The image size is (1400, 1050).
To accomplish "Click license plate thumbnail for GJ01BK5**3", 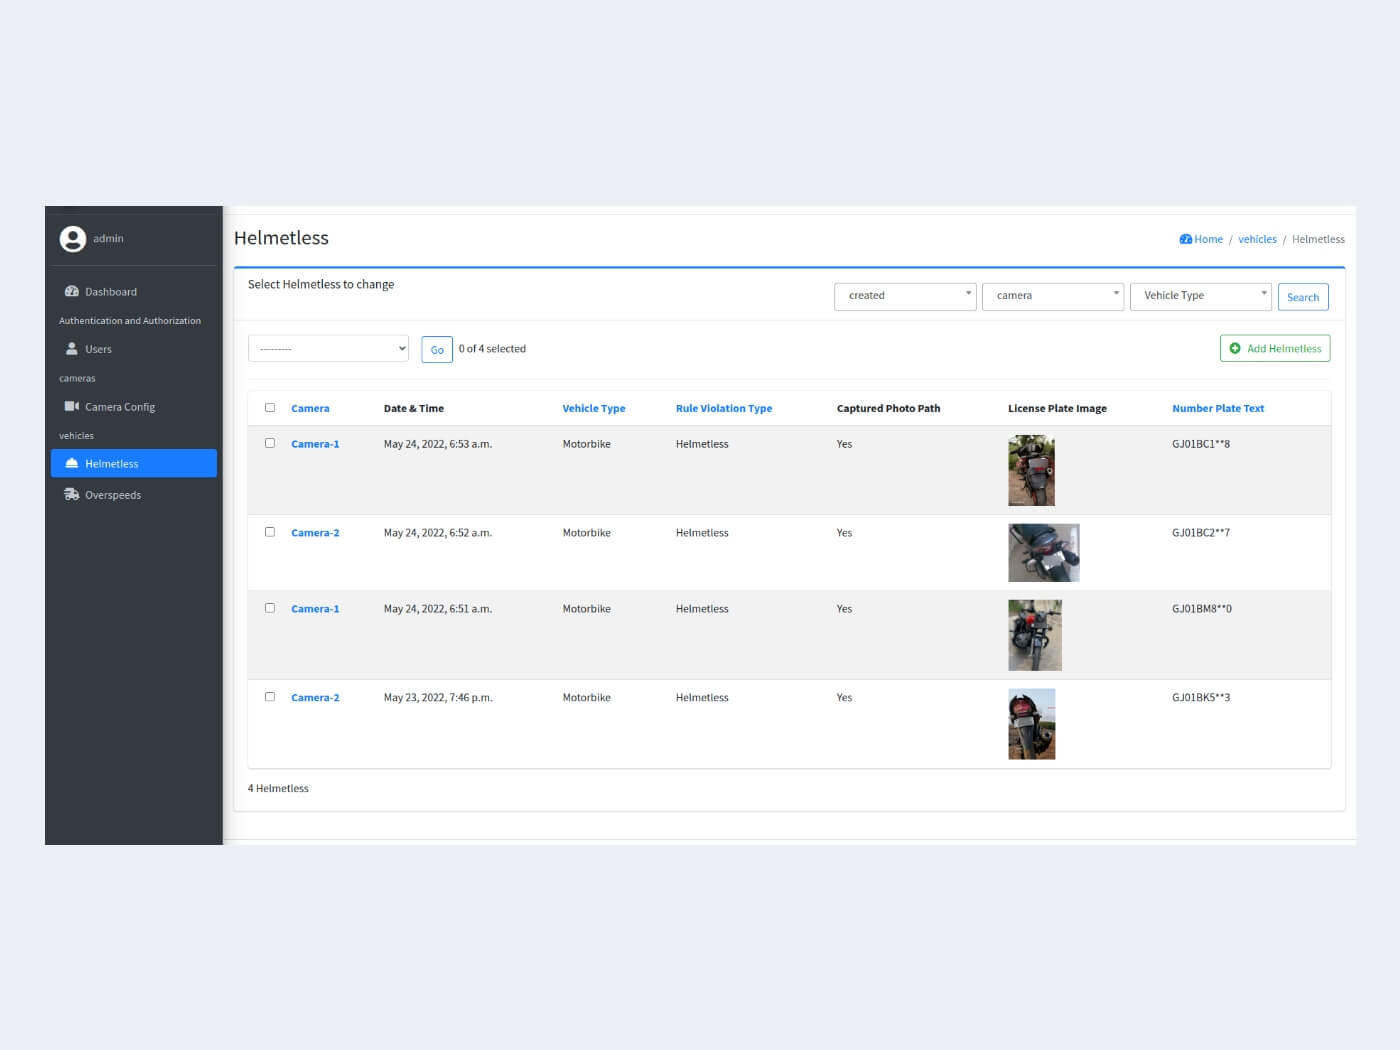I will [x=1032, y=724].
